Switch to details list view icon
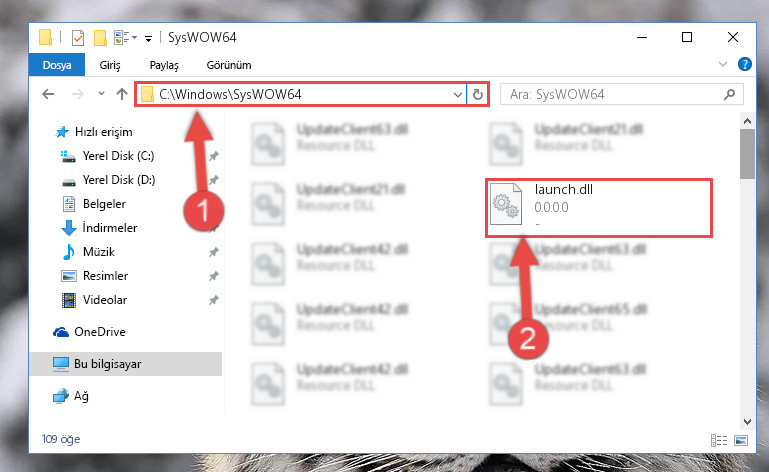Image resolution: width=769 pixels, height=472 pixels. pyautogui.click(x=719, y=440)
